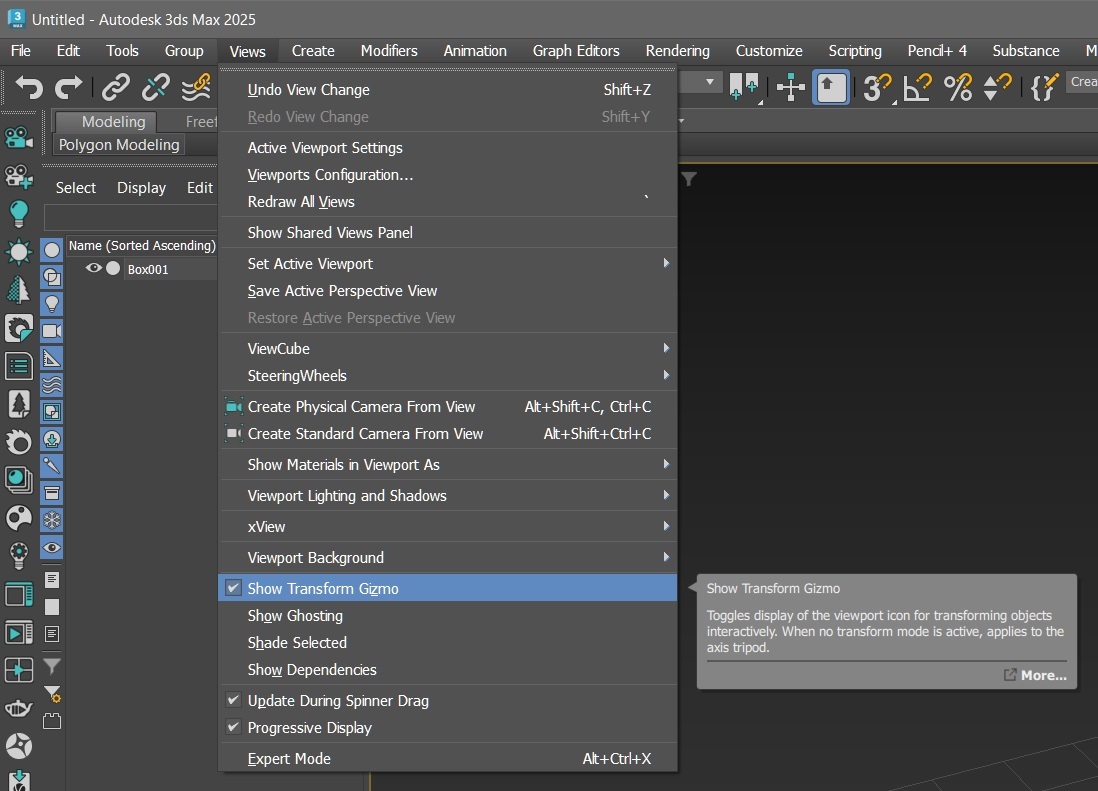Enable the 3D Snaps Toggle
The height and width of the screenshot is (791, 1098).
click(877, 88)
